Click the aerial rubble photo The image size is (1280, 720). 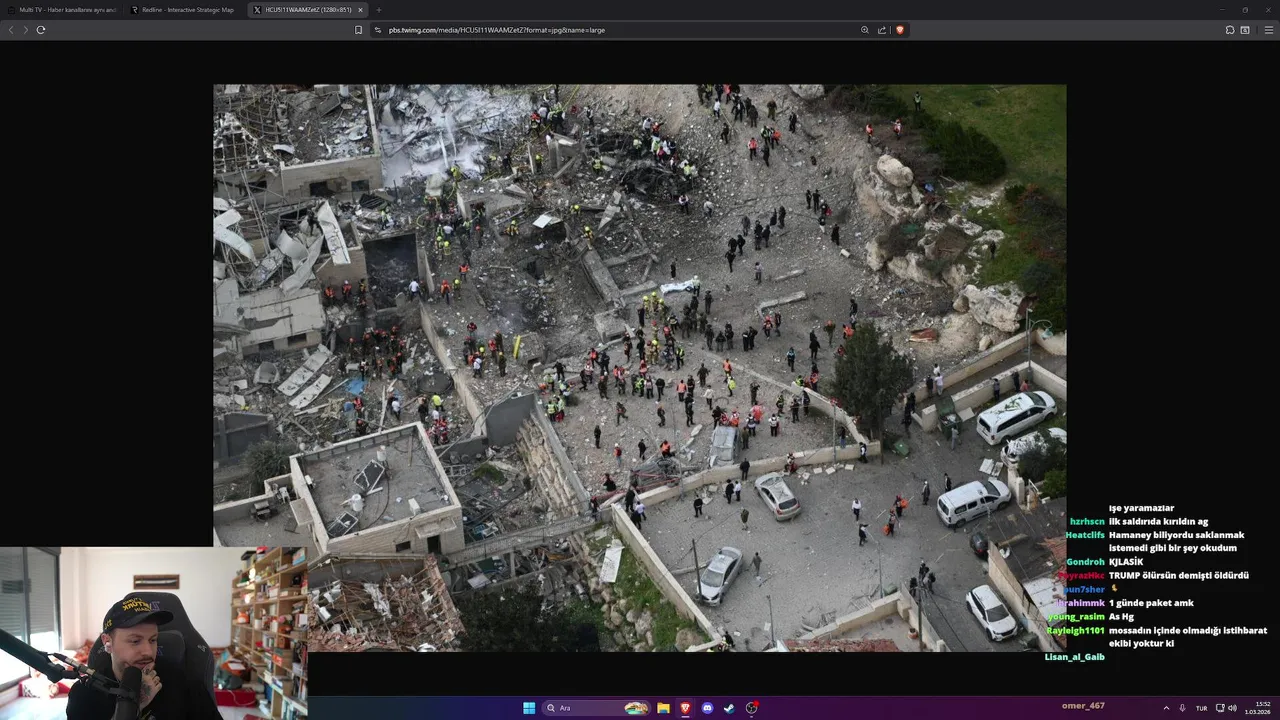click(x=639, y=367)
